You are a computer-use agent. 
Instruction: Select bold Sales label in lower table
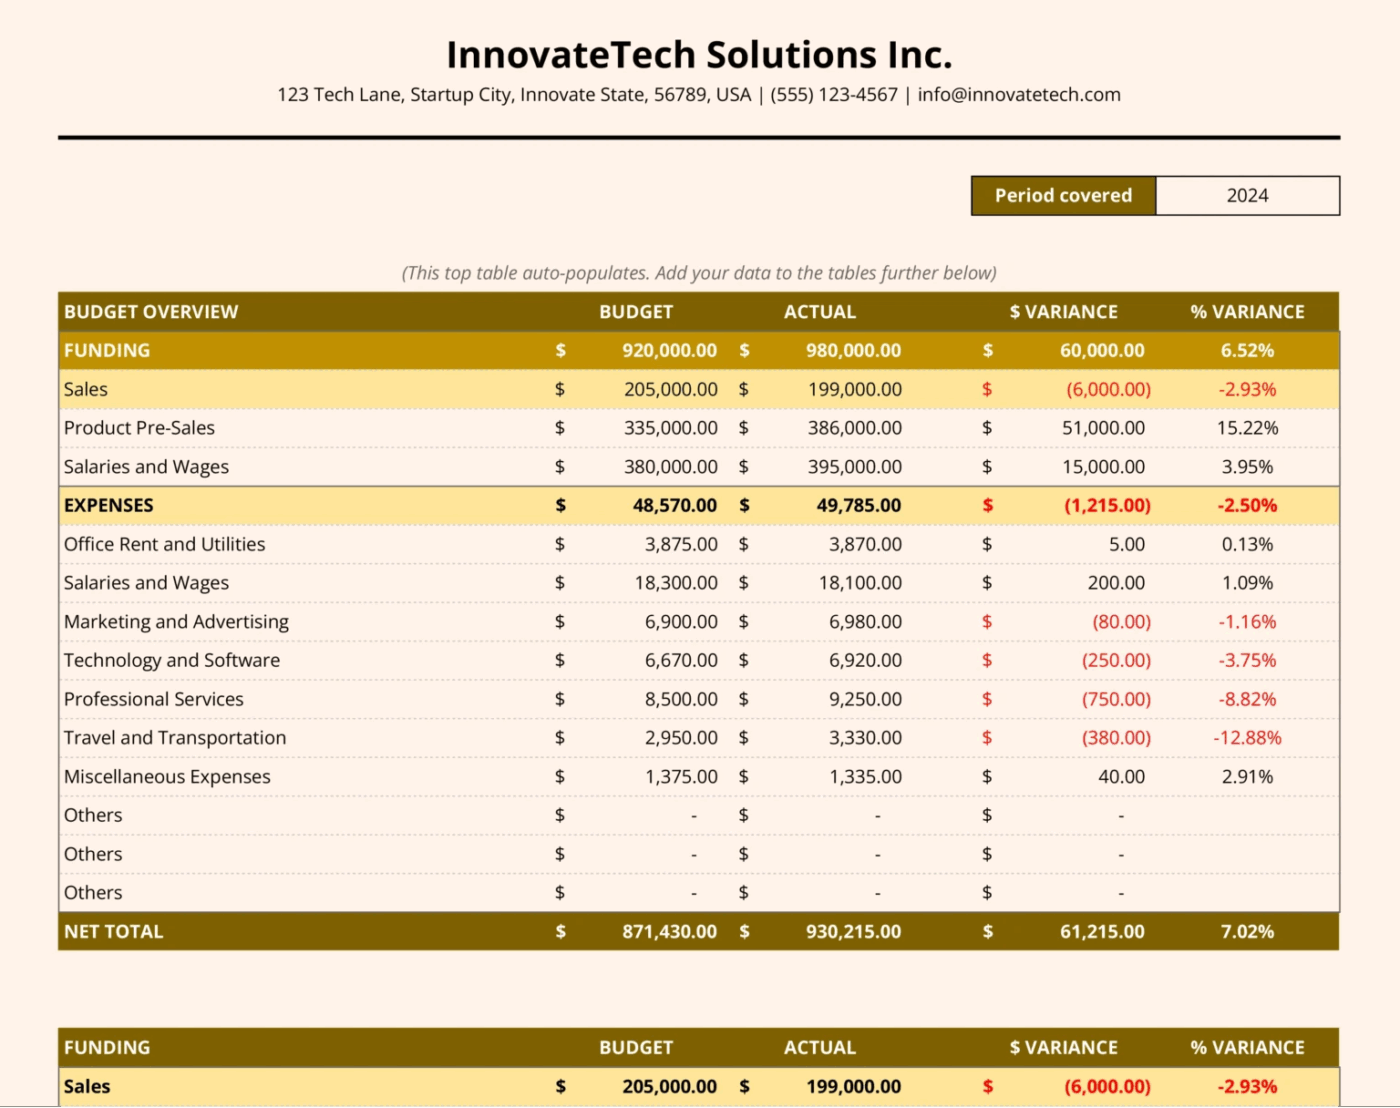[87, 1087]
